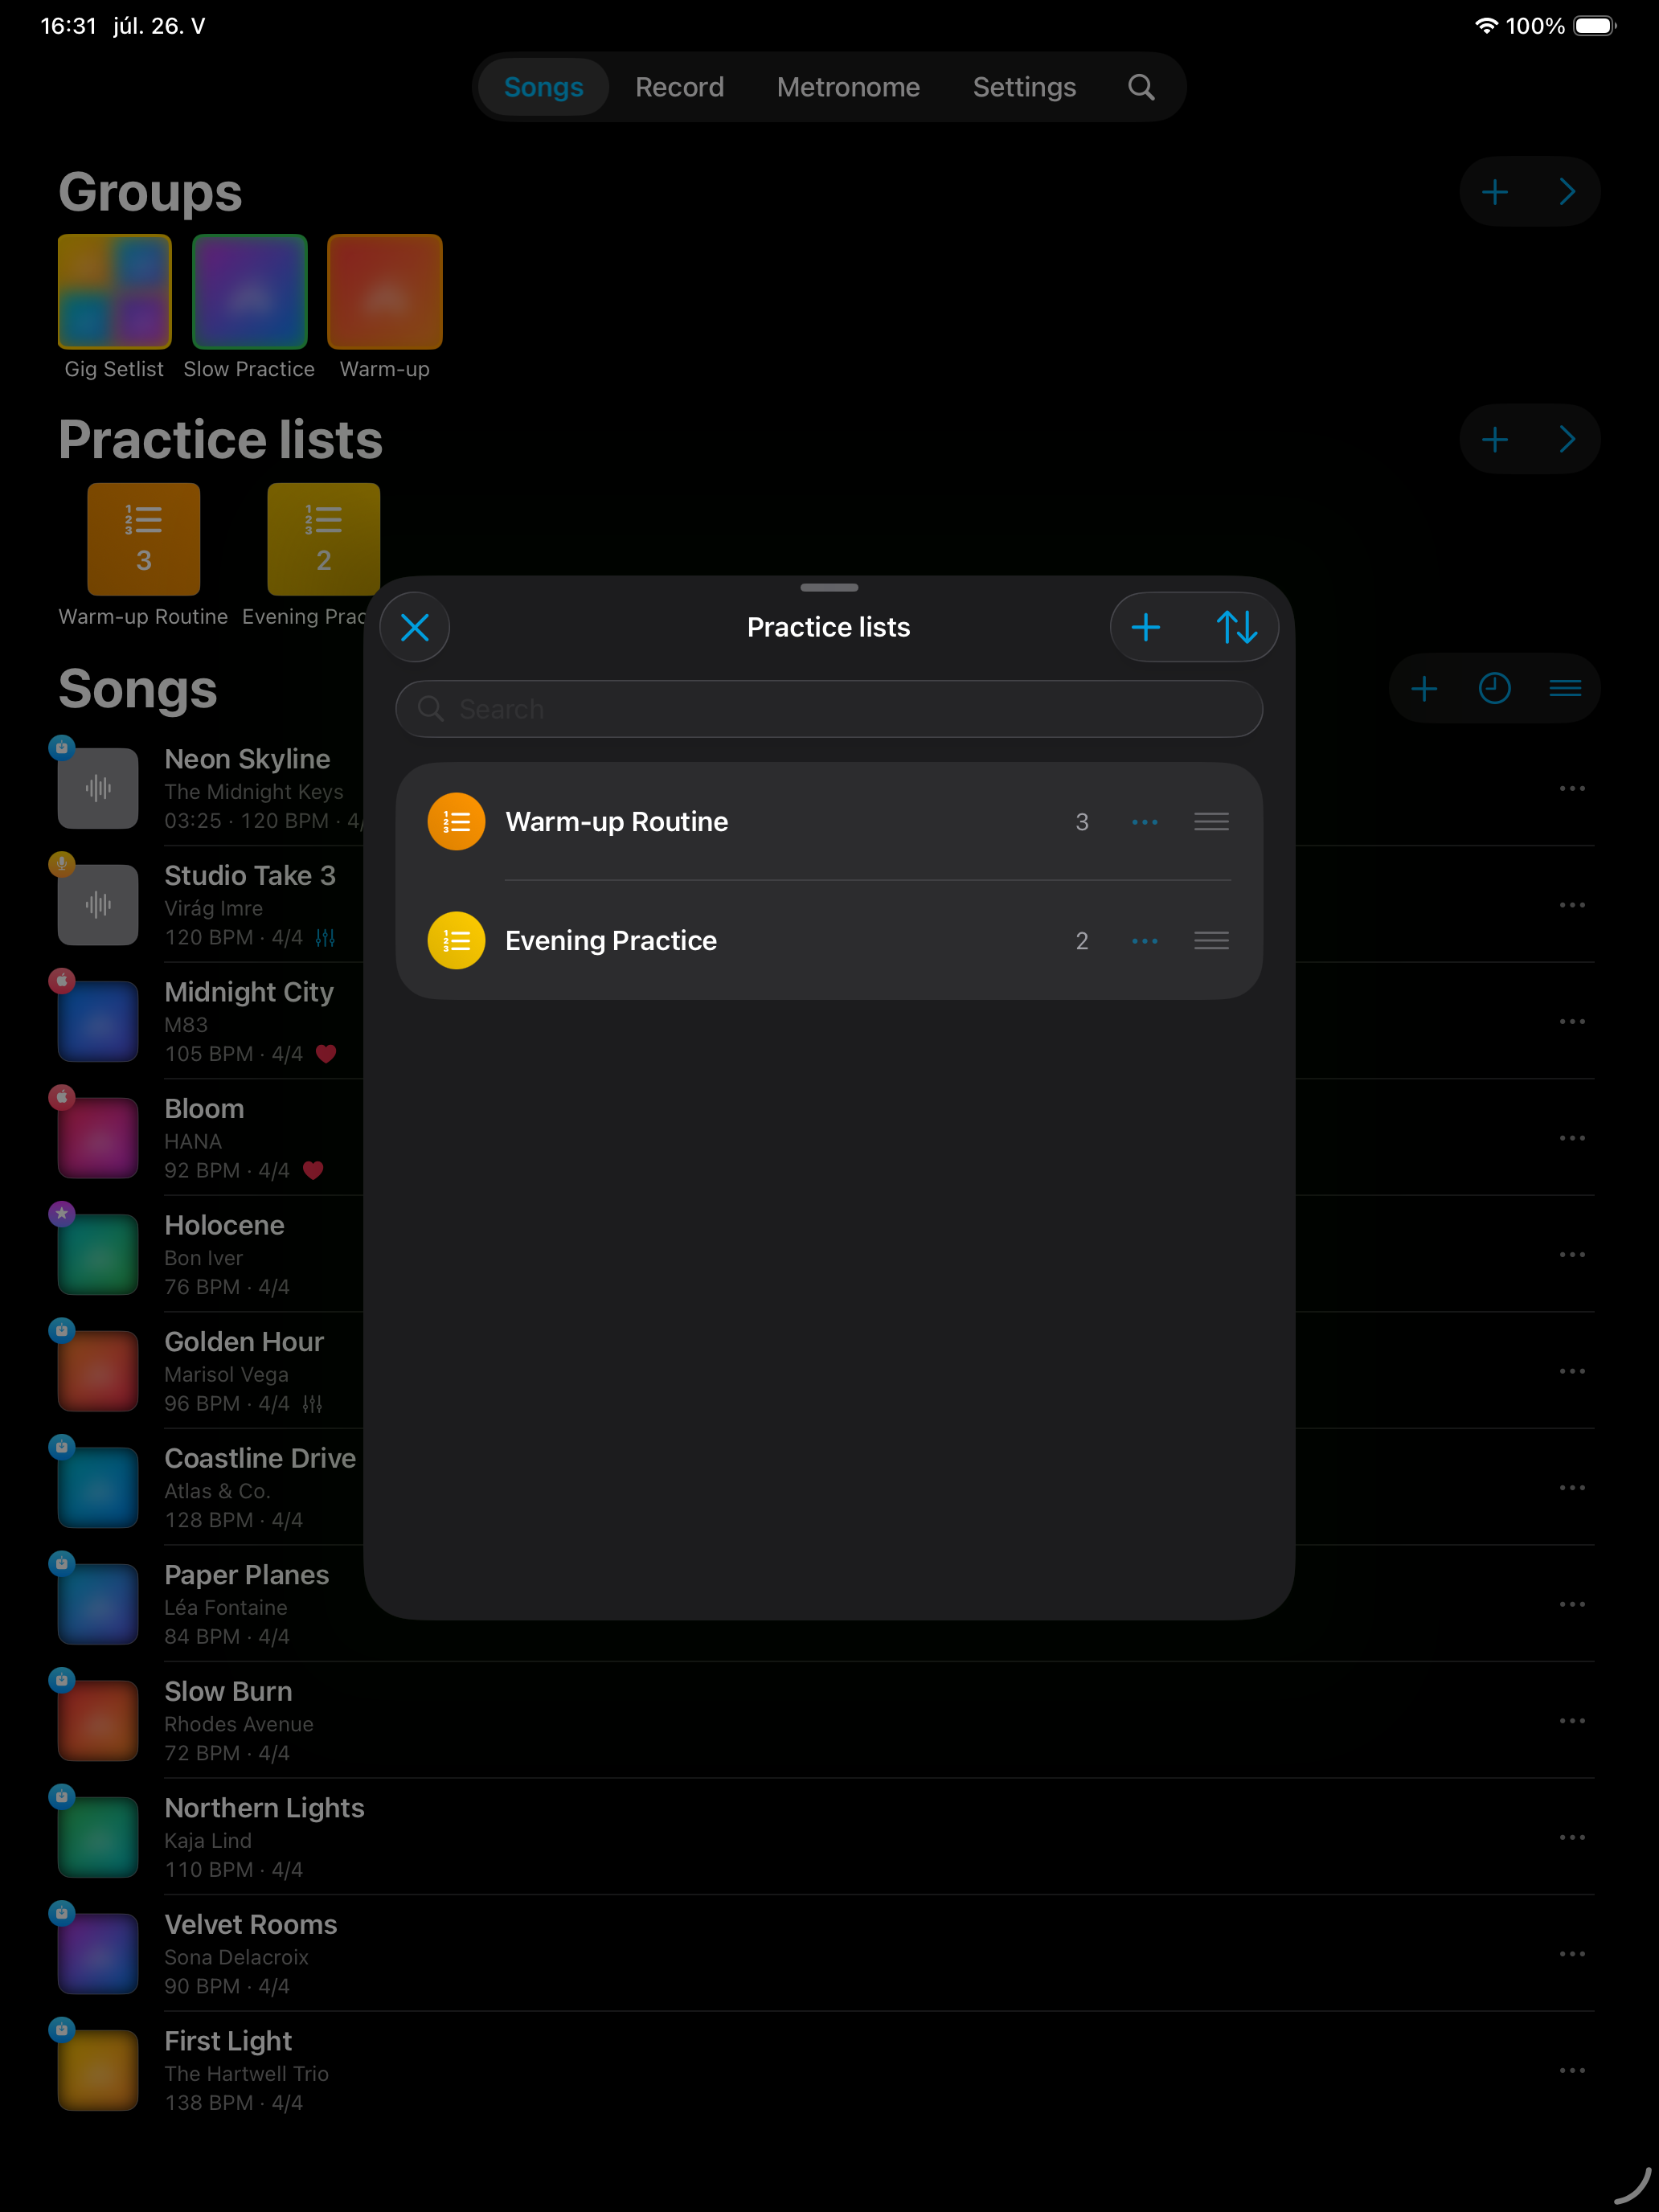Add a practice list from the main screen

tap(1494, 439)
